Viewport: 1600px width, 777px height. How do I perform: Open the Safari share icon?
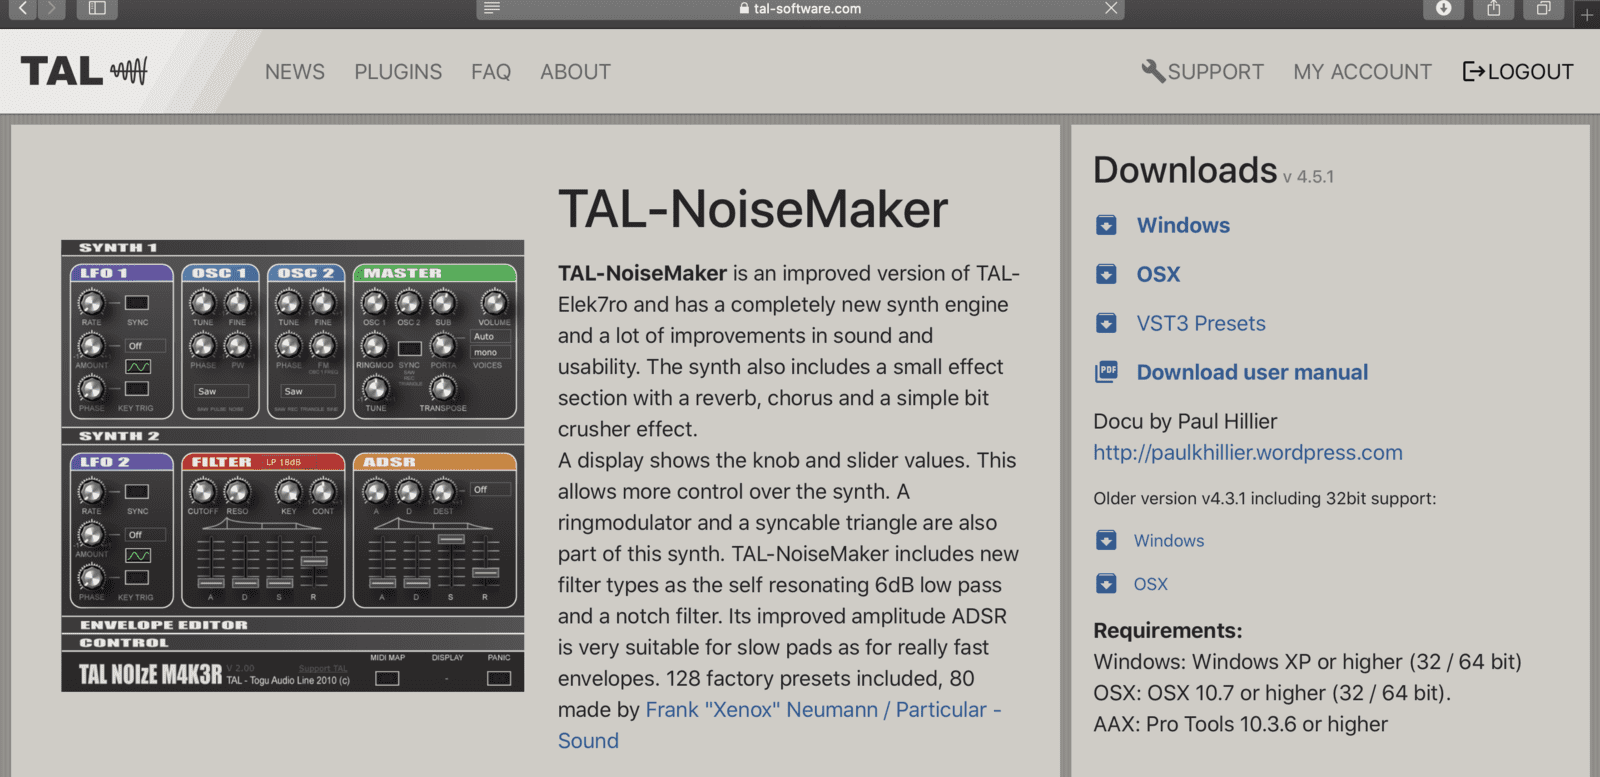(1493, 9)
